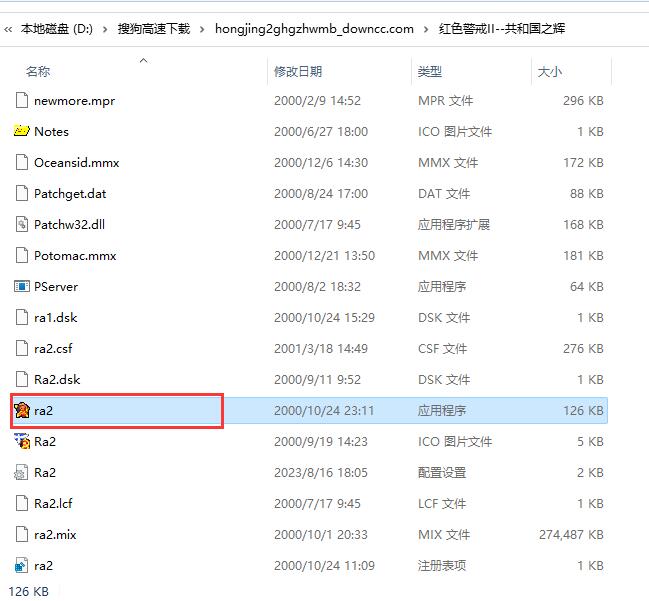Image resolution: width=649 pixels, height=601 pixels.
Task: Sort by 名称 column header
Action: [38, 72]
